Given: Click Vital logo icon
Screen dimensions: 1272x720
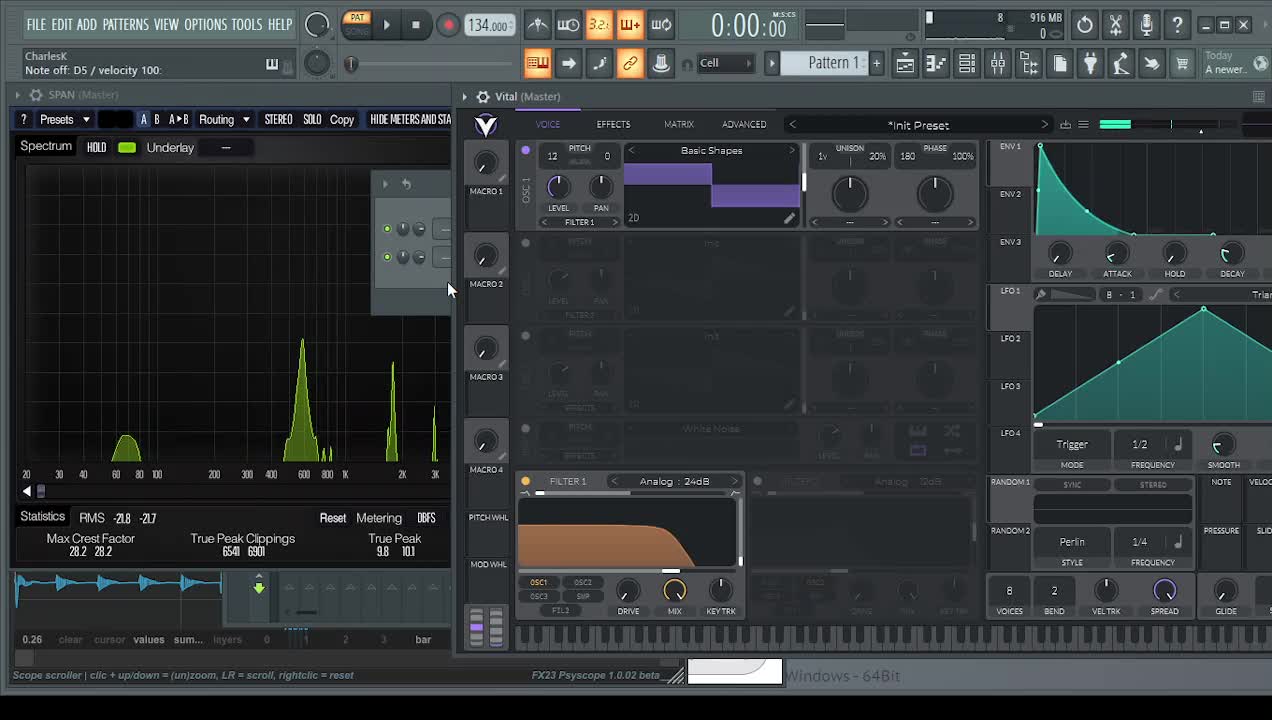Looking at the screenshot, I should pyautogui.click(x=486, y=125).
